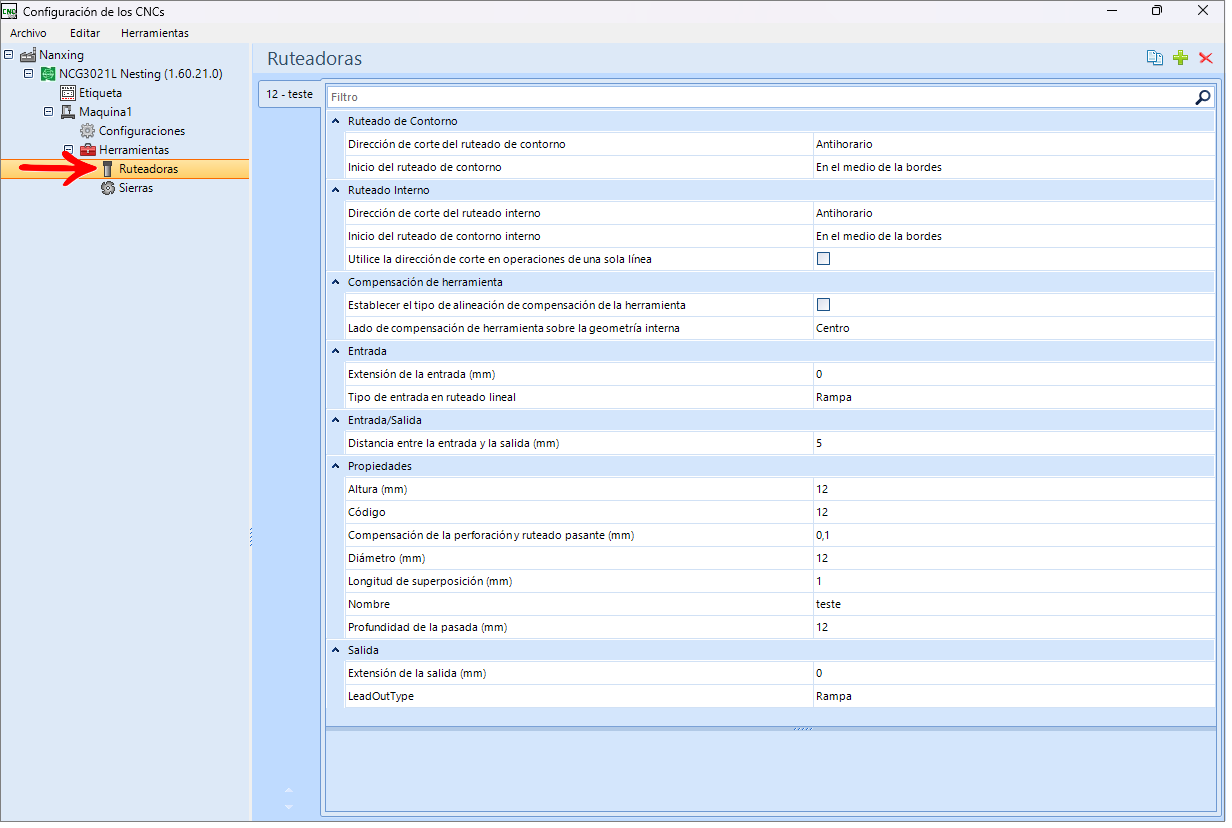Collapse the Entrada section
This screenshot has width=1232, height=828.
click(336, 351)
